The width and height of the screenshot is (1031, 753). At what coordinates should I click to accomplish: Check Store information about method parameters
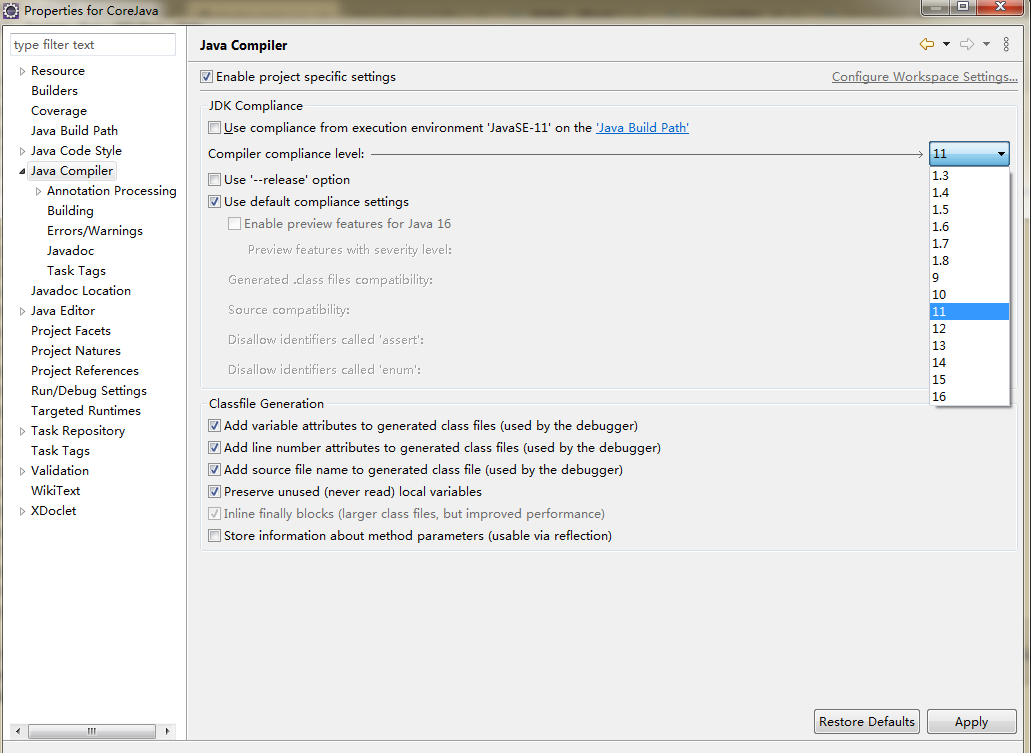click(214, 536)
